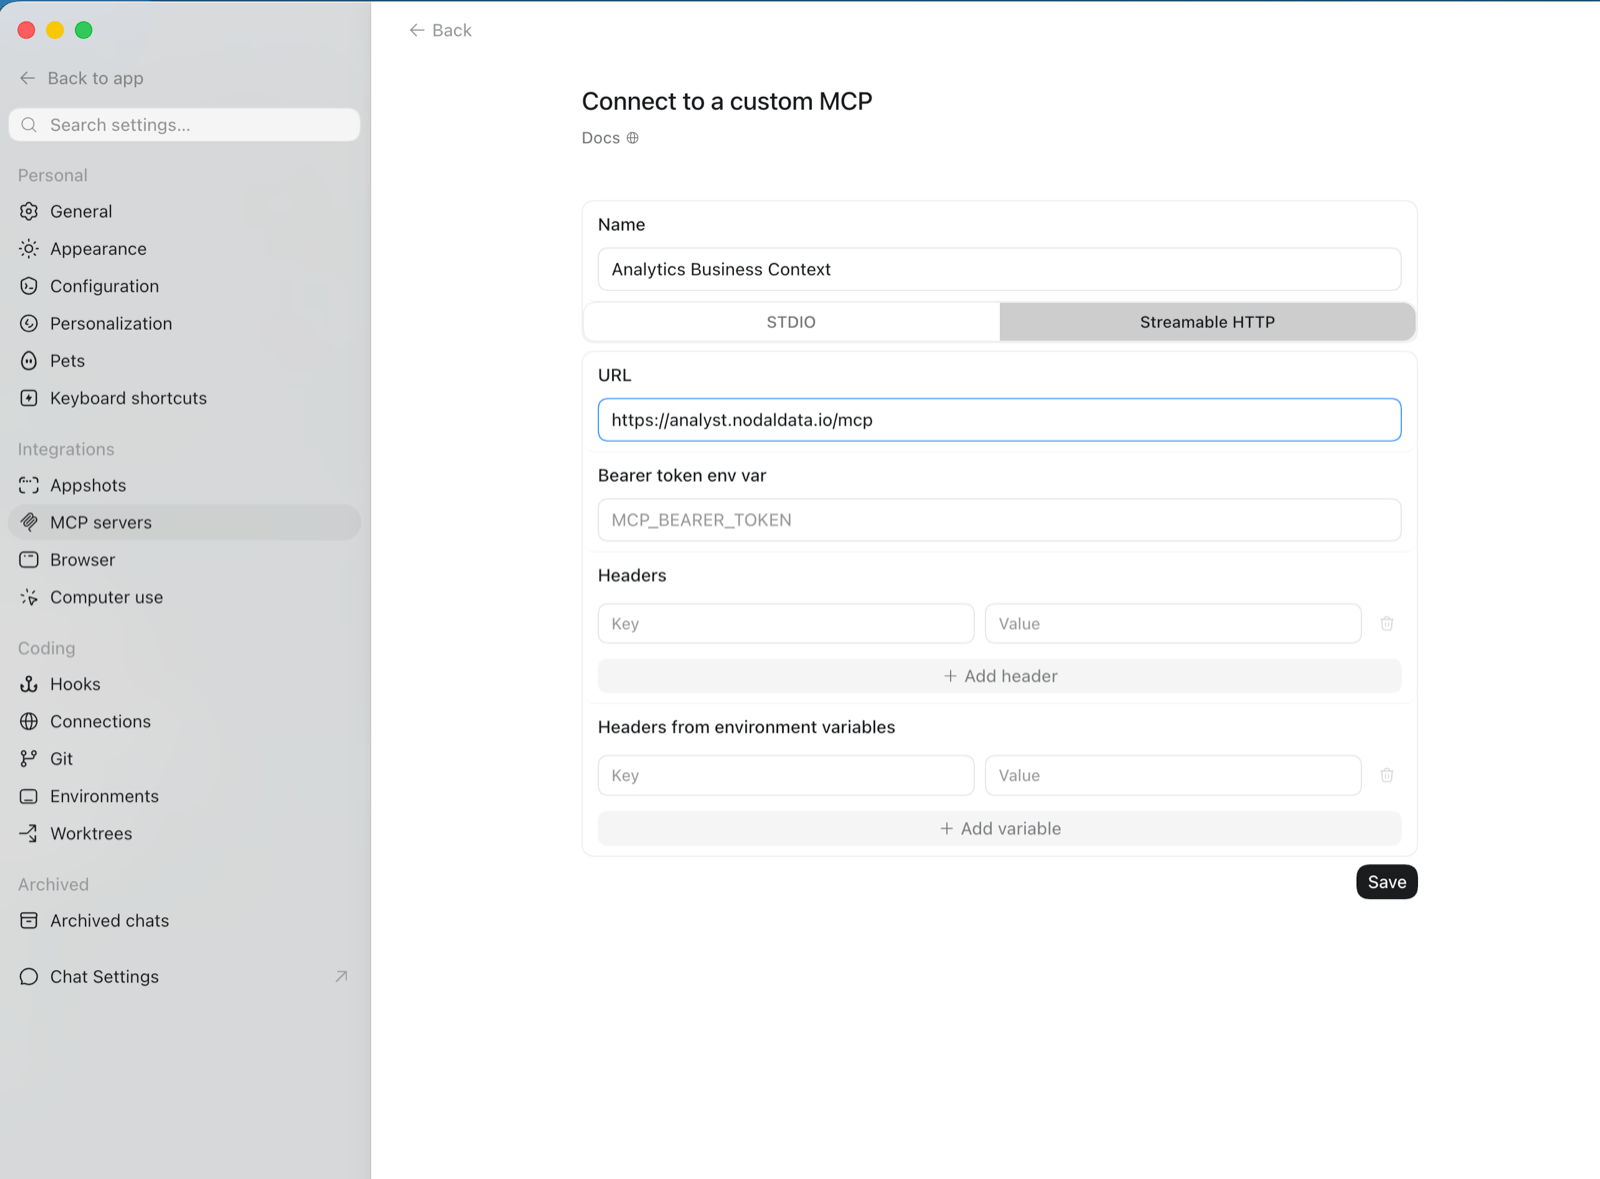
Task: Click the Configuration icon in sidebar
Action: [x=29, y=286]
